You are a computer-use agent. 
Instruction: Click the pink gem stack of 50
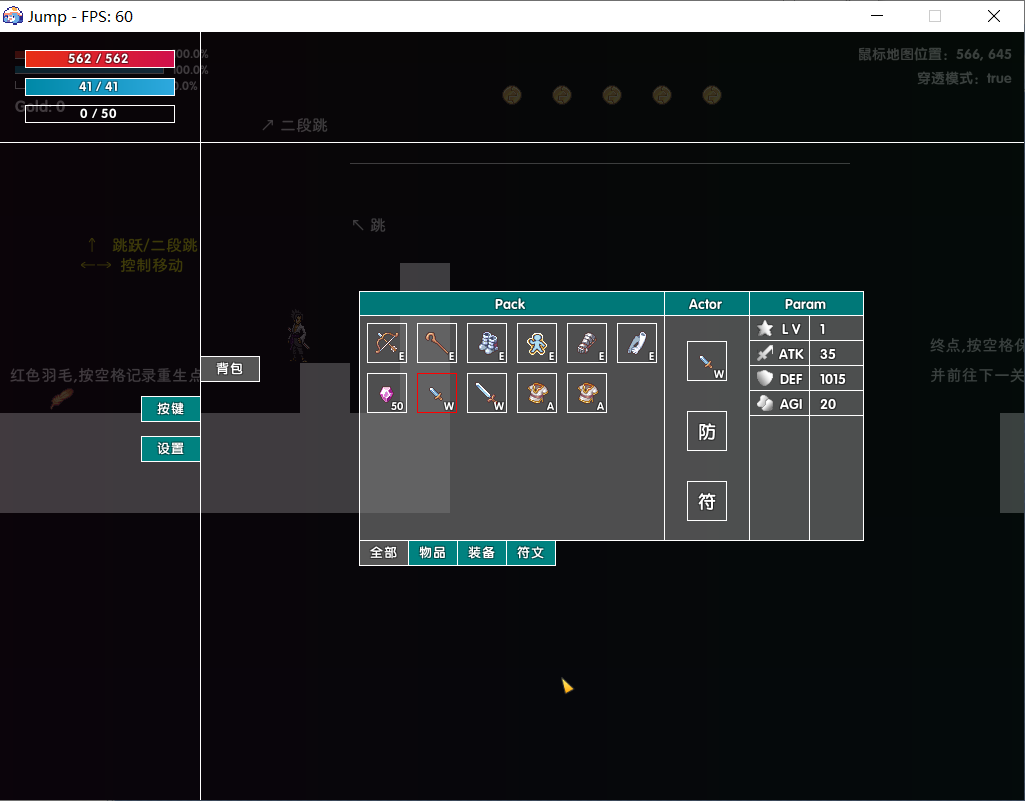coord(387,393)
